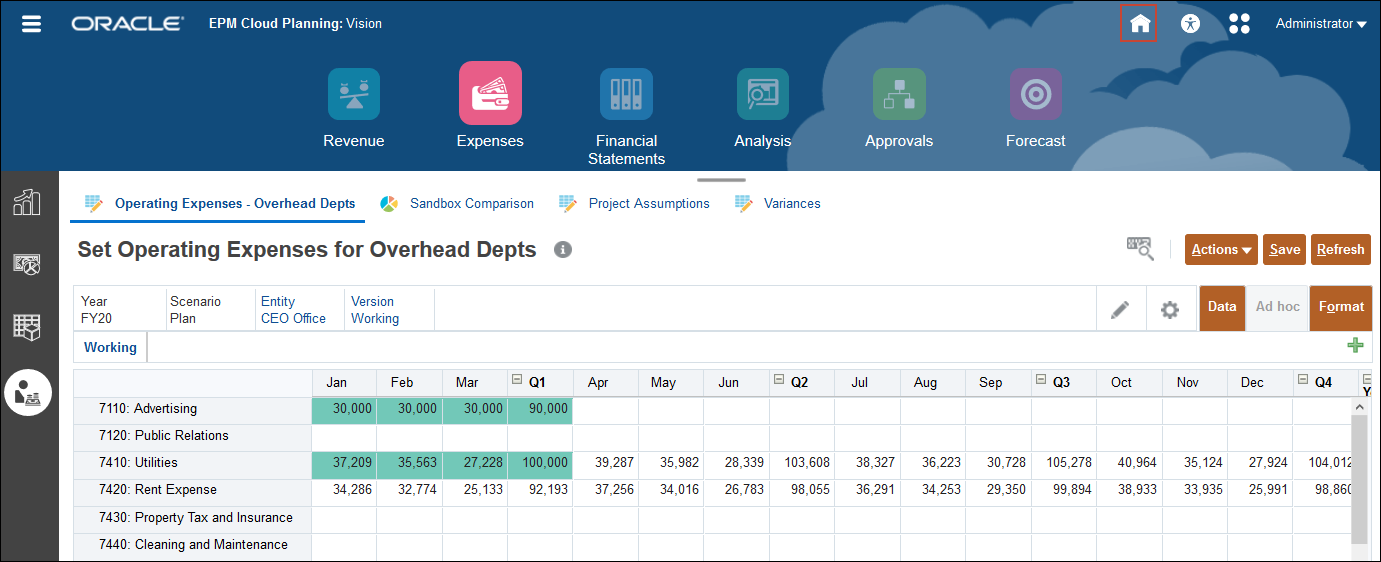This screenshot has height=562, width=1381.
Task: Open the Actions dropdown button
Action: click(x=1221, y=250)
